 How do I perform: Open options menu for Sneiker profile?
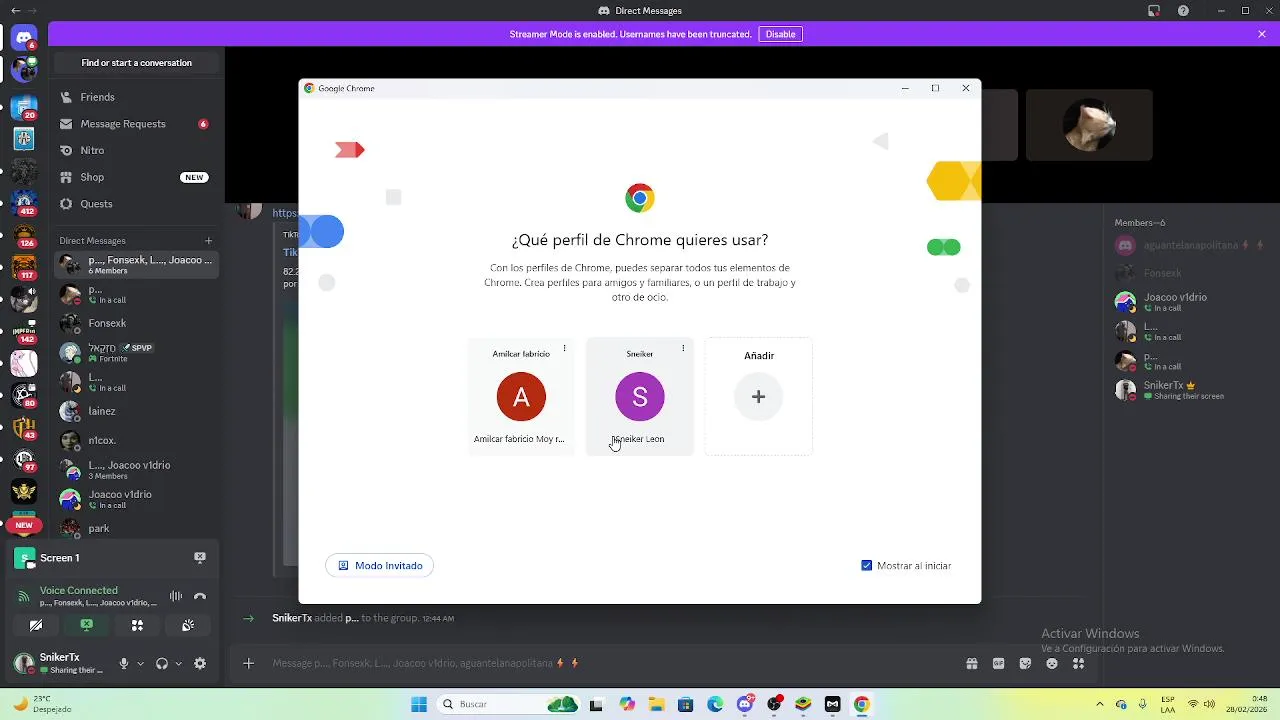coord(683,349)
